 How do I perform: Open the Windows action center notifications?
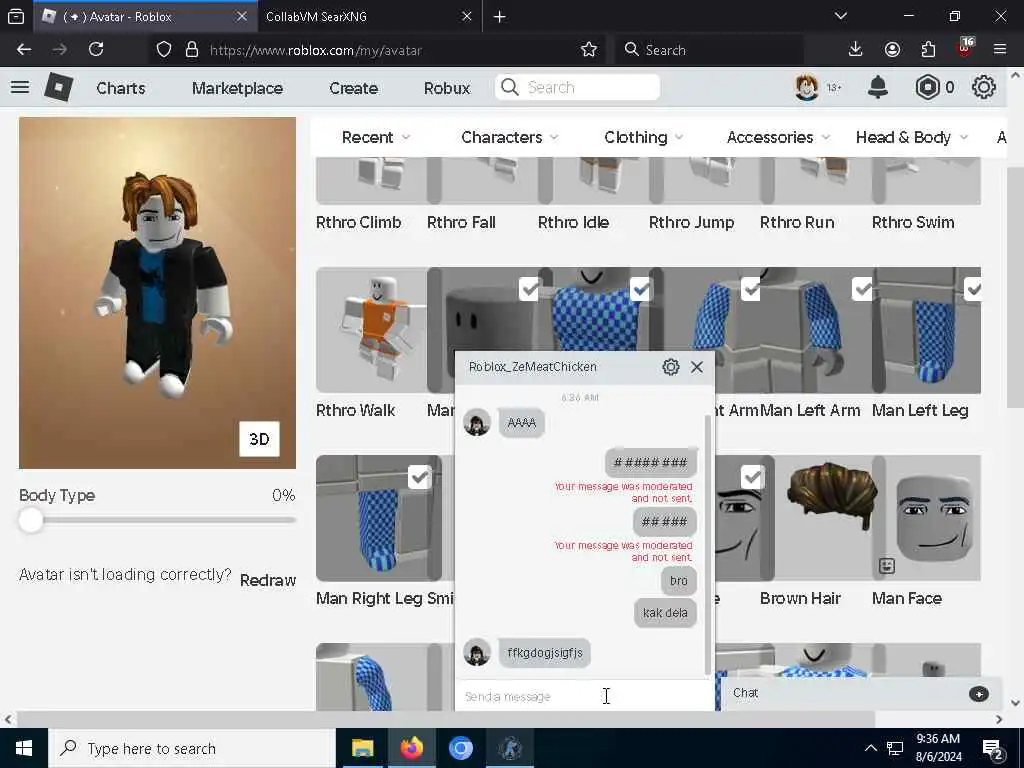click(993, 748)
